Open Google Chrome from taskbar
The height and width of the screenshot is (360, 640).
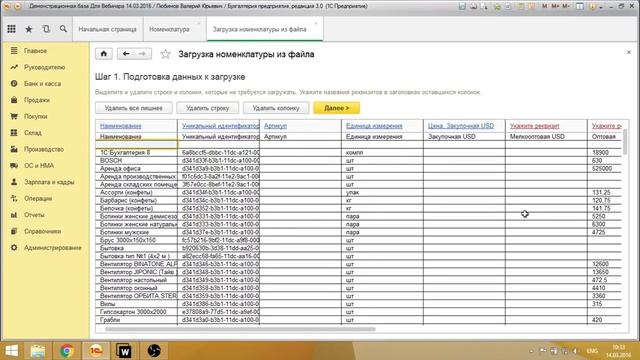(67, 351)
